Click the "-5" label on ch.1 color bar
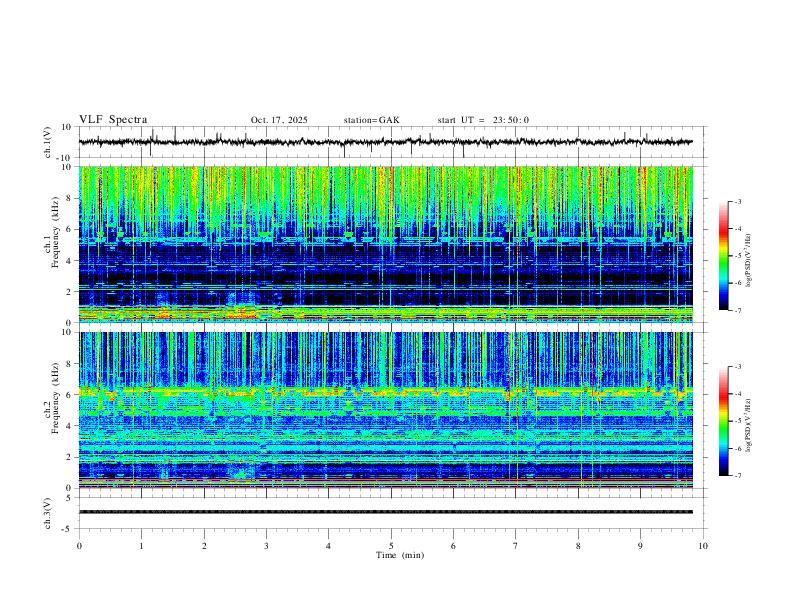 pos(737,256)
